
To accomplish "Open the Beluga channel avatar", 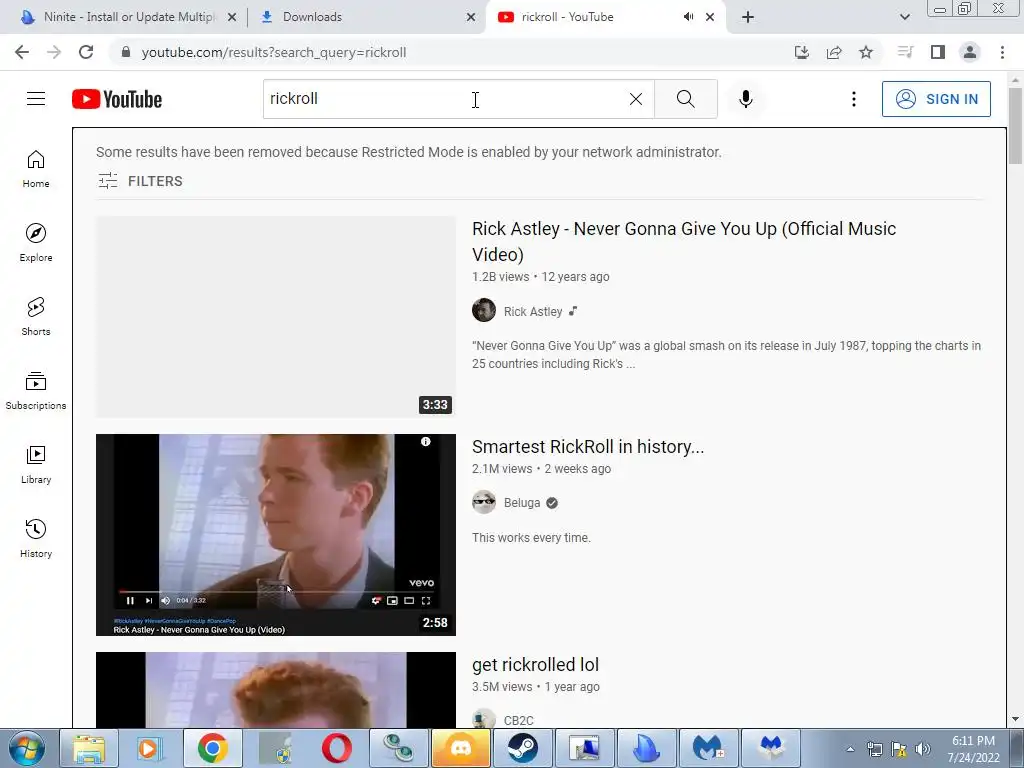I will (484, 502).
